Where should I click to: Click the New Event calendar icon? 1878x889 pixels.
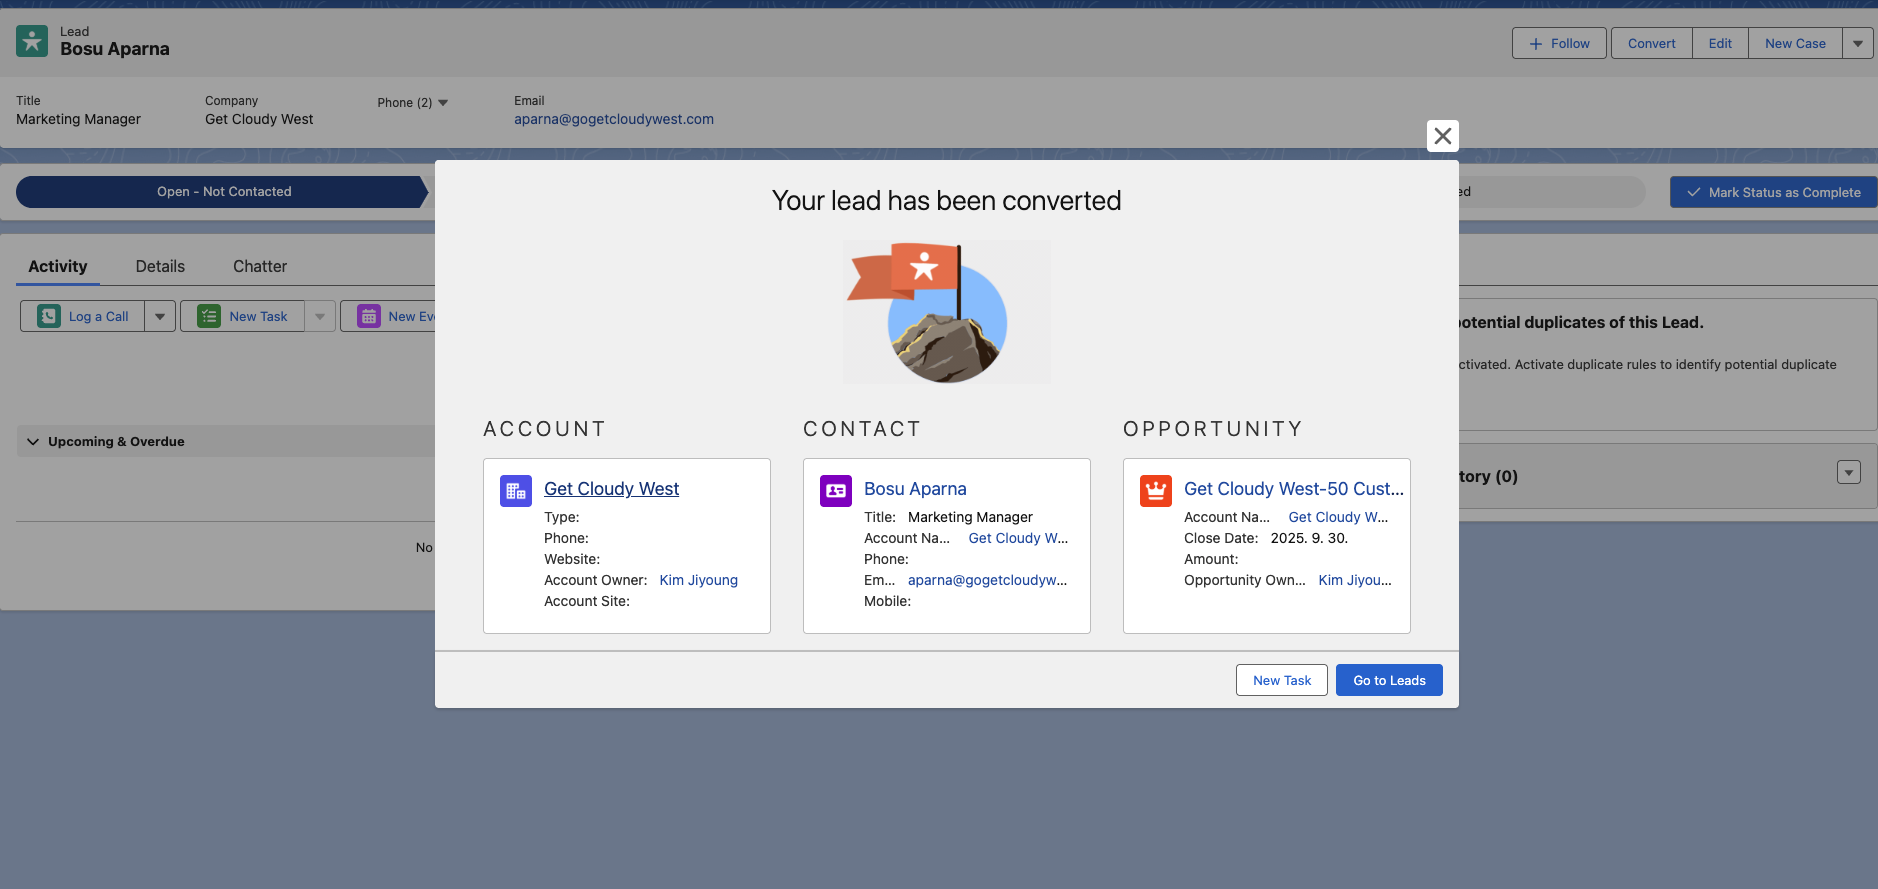coord(369,316)
